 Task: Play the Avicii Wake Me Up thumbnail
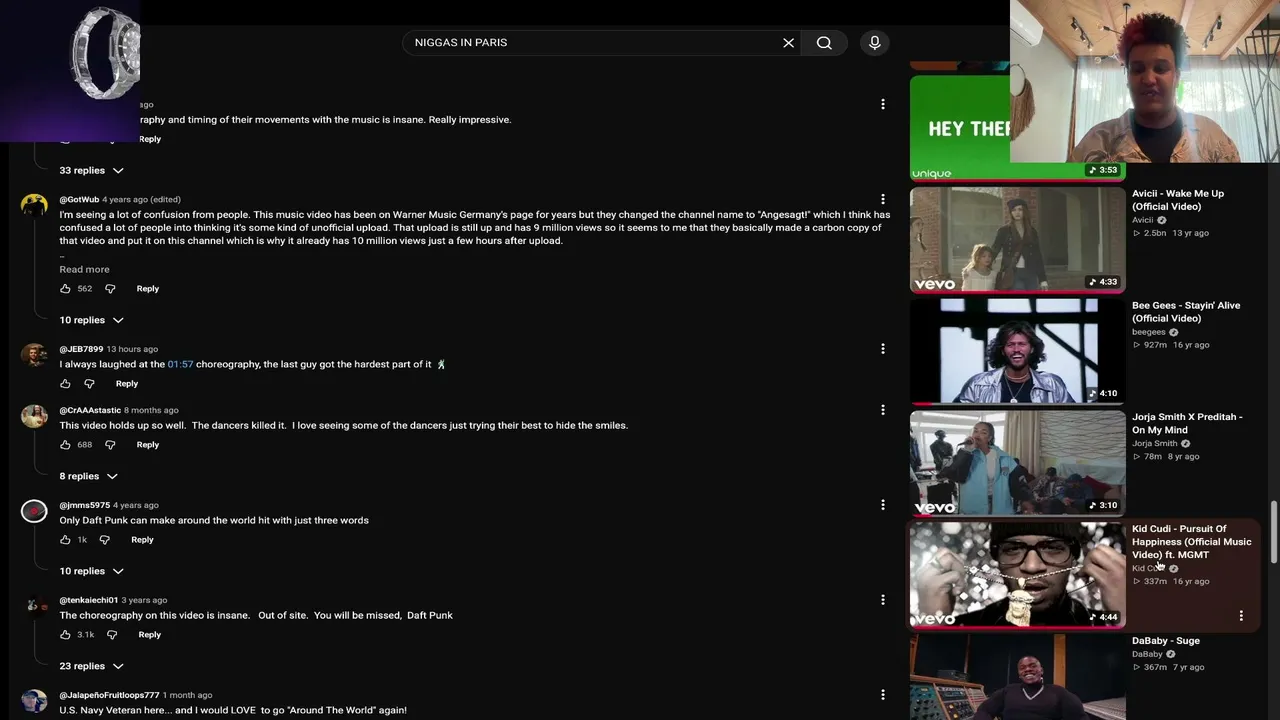[x=1017, y=240]
